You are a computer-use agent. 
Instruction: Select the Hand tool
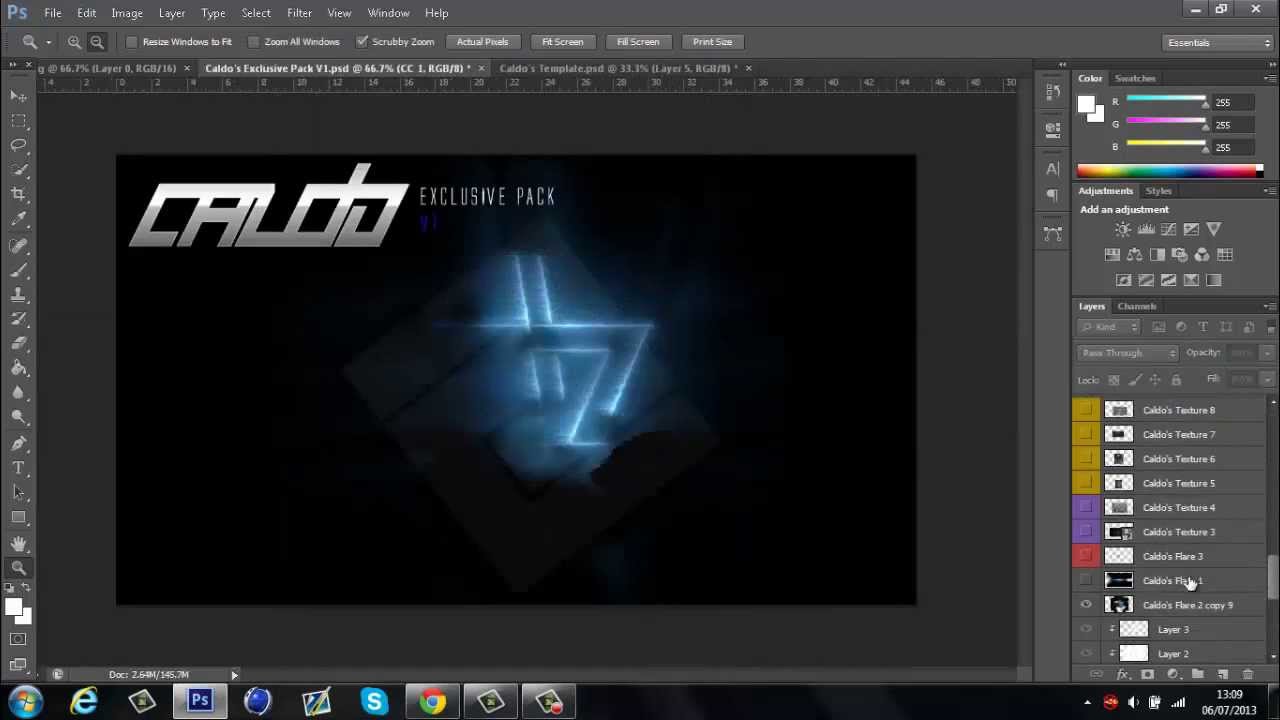[19, 543]
